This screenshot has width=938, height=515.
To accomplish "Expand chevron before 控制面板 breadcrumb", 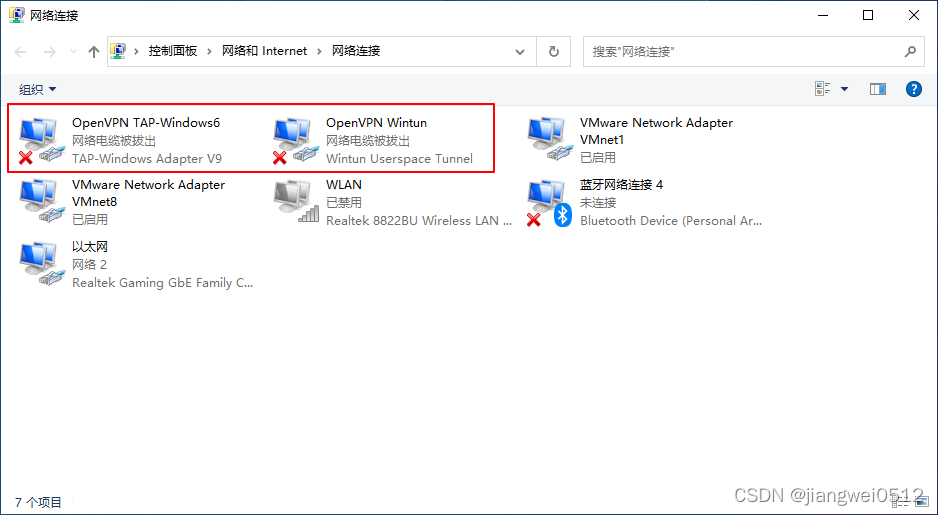I will click(x=136, y=51).
